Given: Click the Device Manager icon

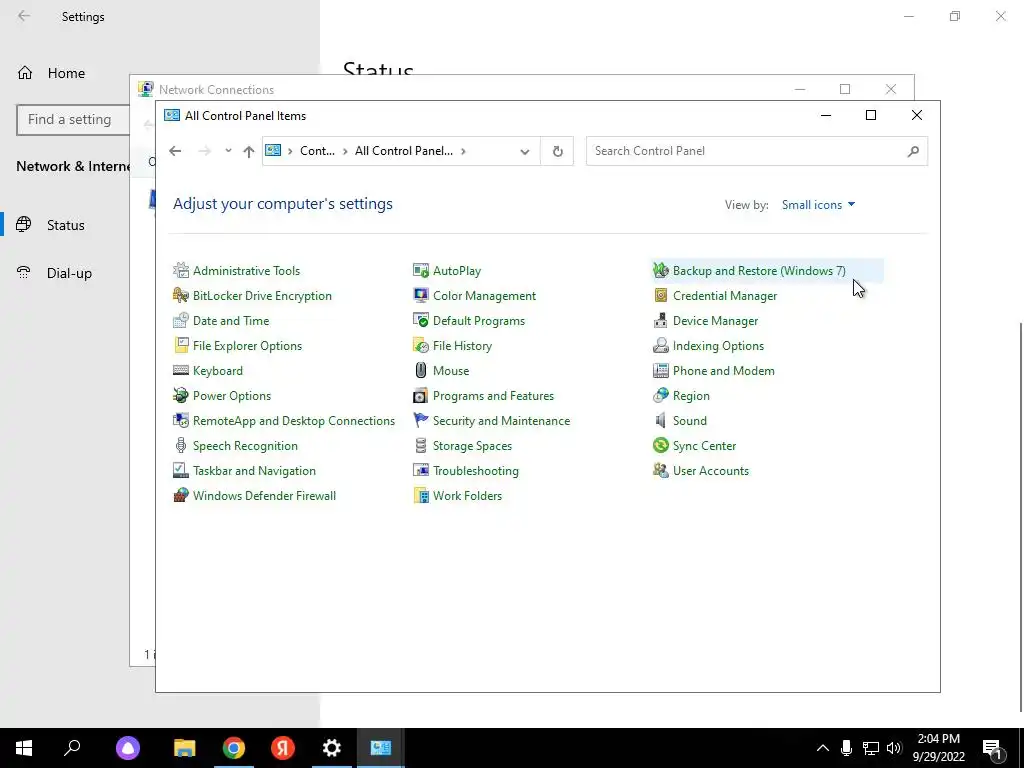Looking at the screenshot, I should tap(661, 321).
